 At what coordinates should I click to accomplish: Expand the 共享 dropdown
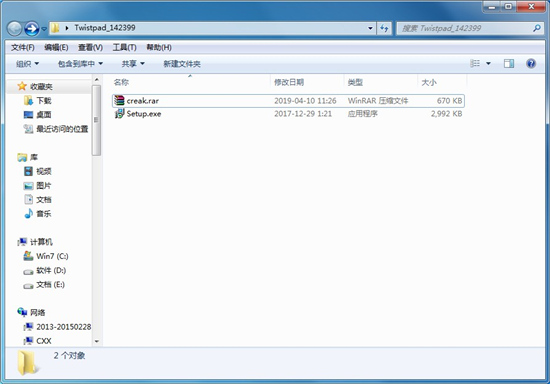pos(133,64)
